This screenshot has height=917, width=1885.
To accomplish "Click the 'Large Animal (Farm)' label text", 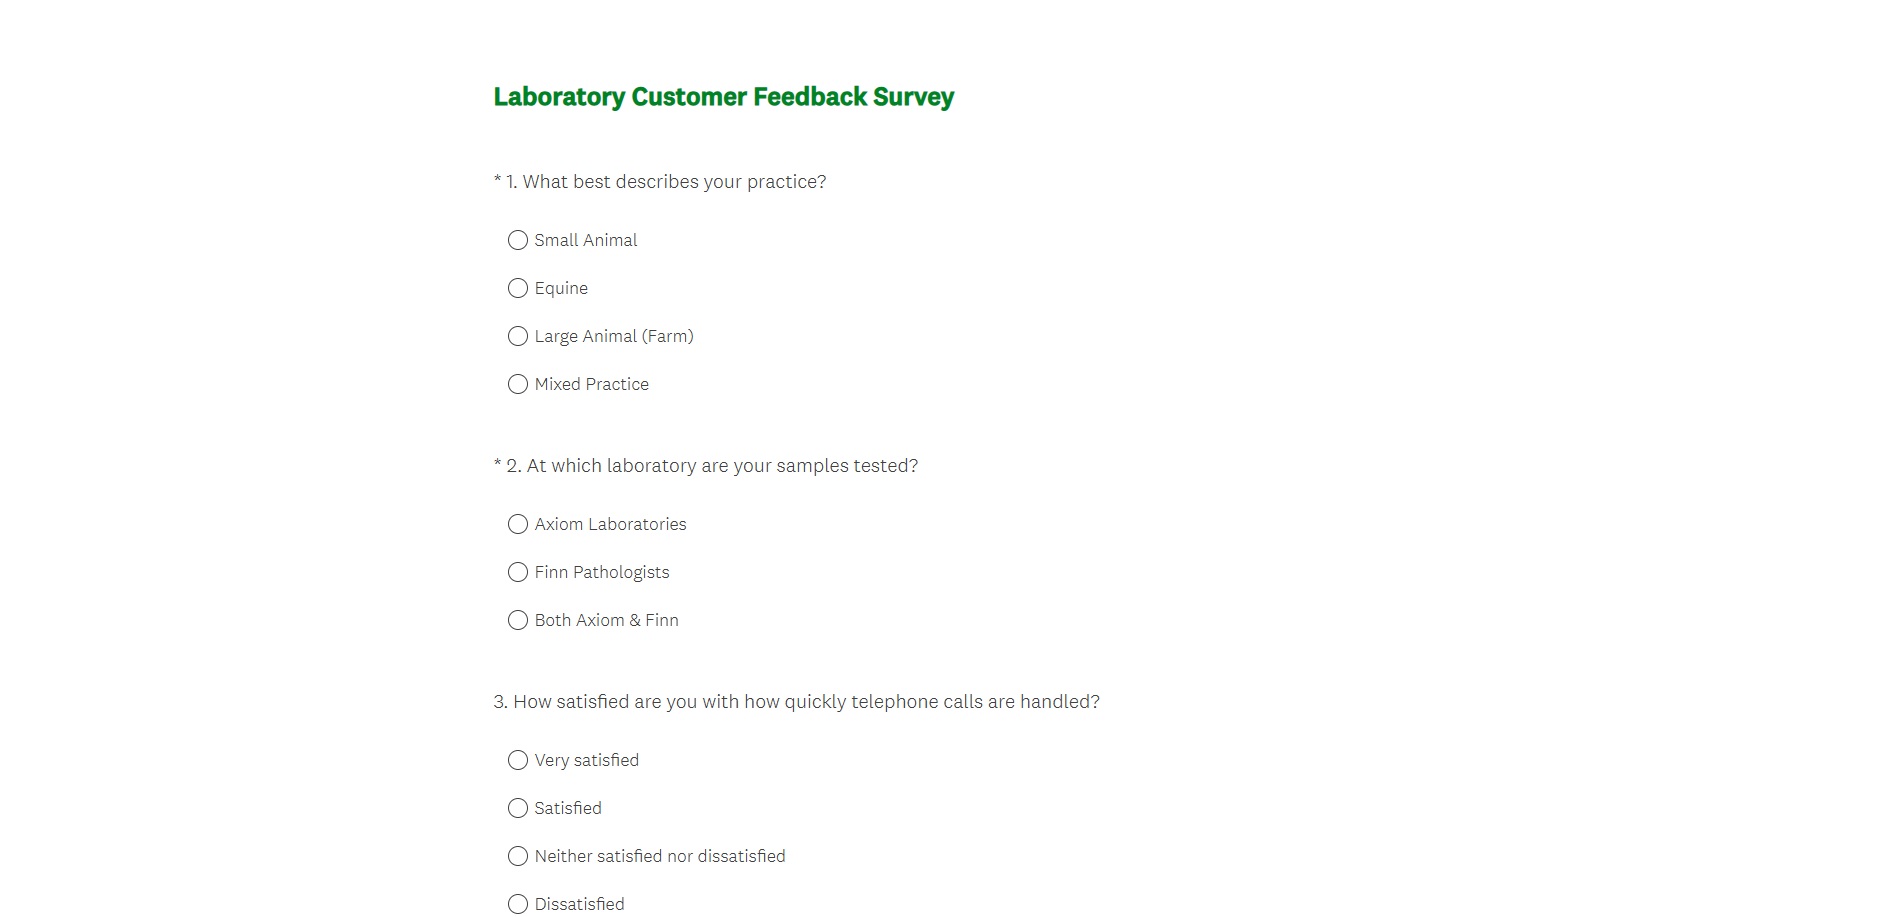I will click(613, 337).
